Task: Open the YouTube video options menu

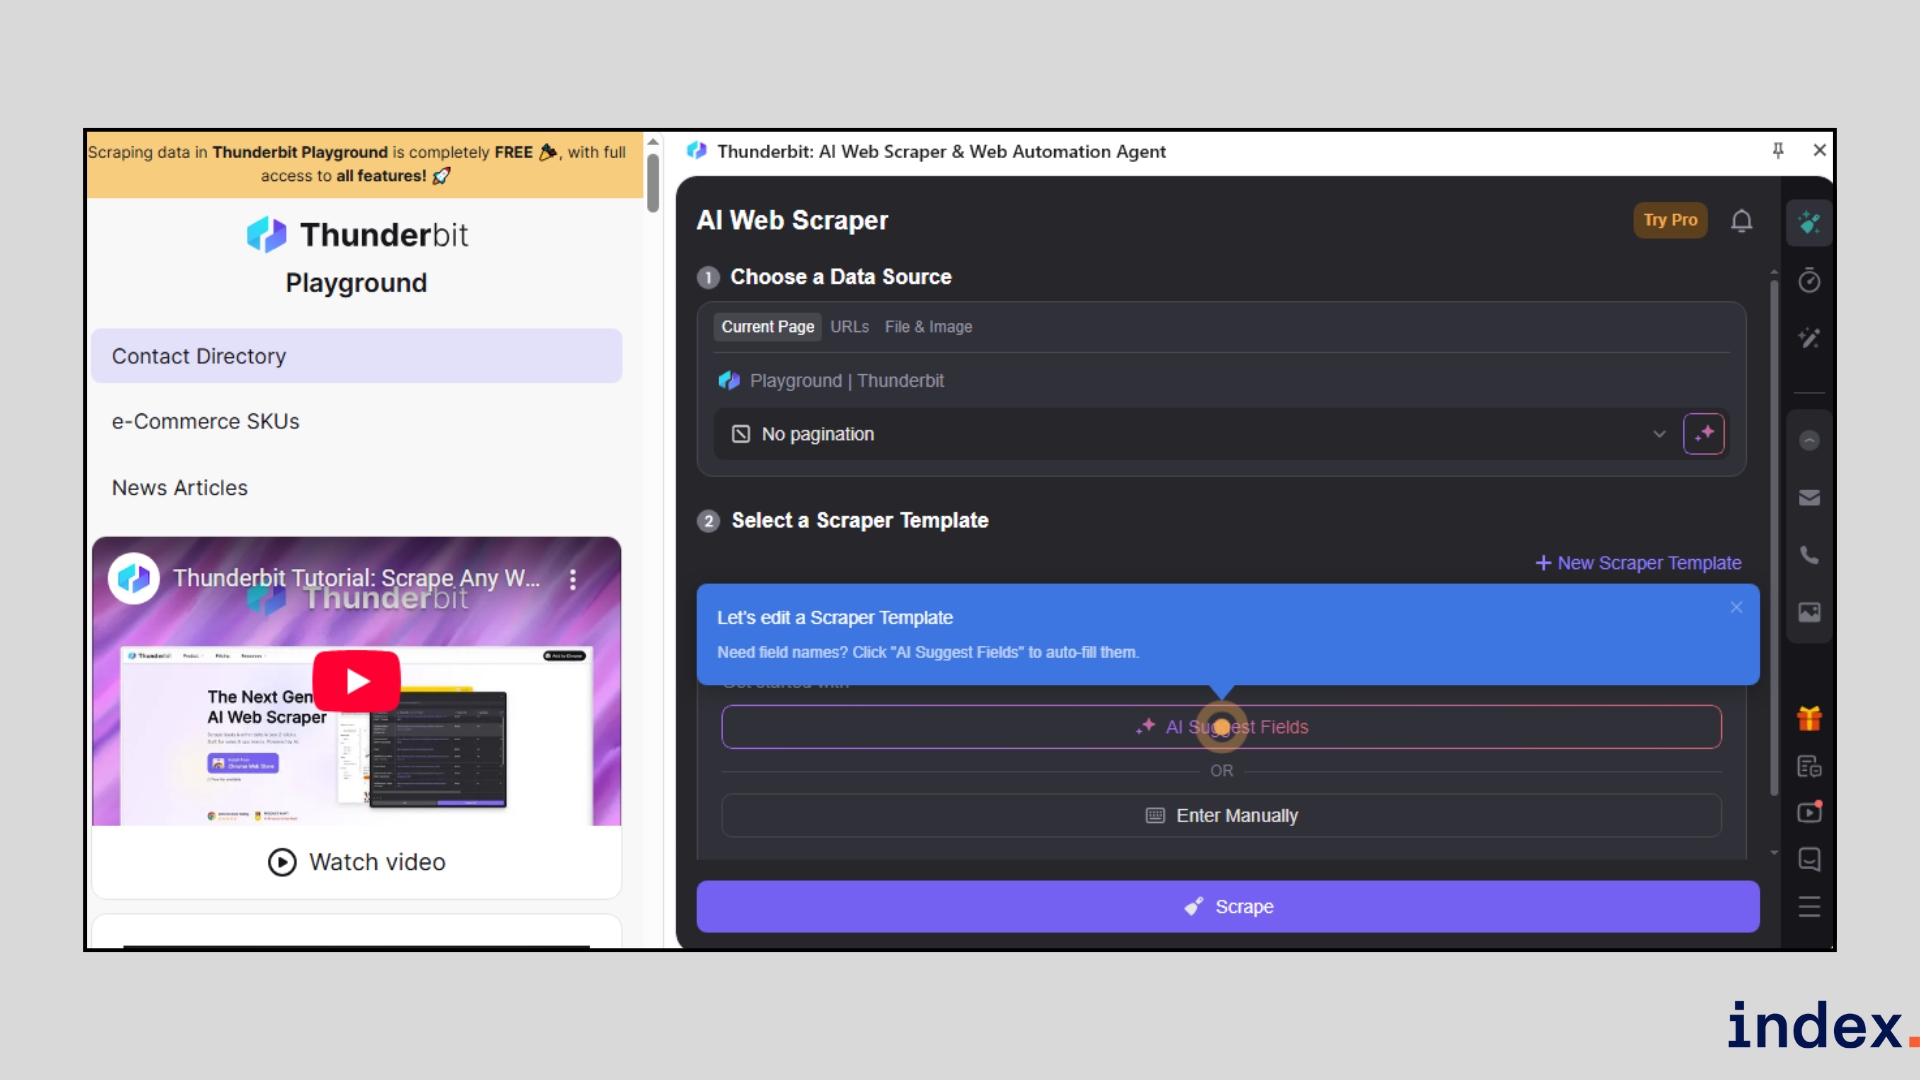Action: point(573,579)
